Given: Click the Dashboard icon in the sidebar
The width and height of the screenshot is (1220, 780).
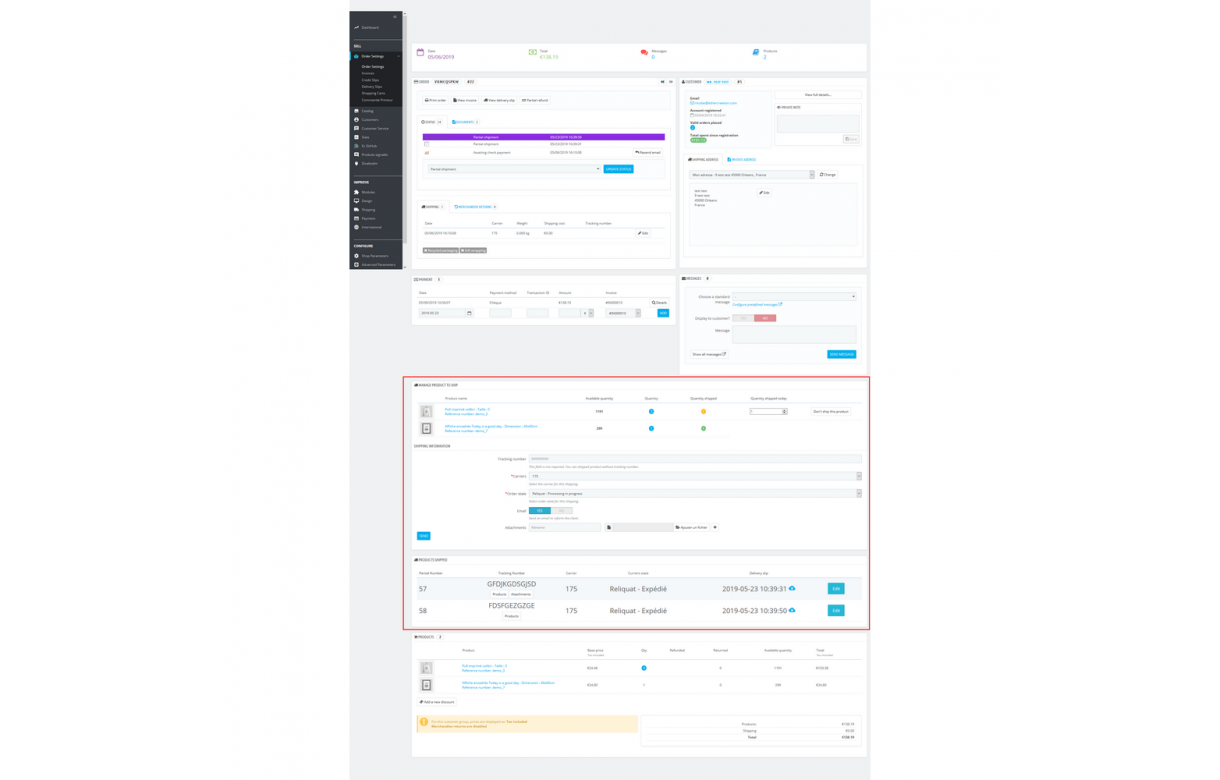Looking at the screenshot, I should point(355,27).
